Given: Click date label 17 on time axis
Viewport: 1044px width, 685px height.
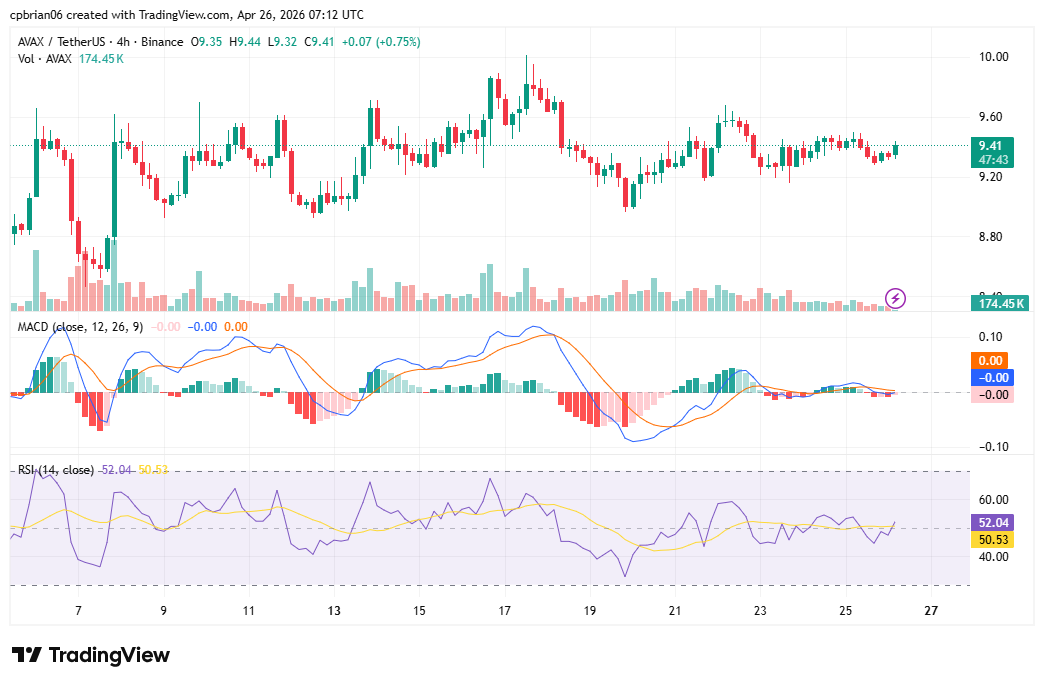Looking at the screenshot, I should point(505,611).
